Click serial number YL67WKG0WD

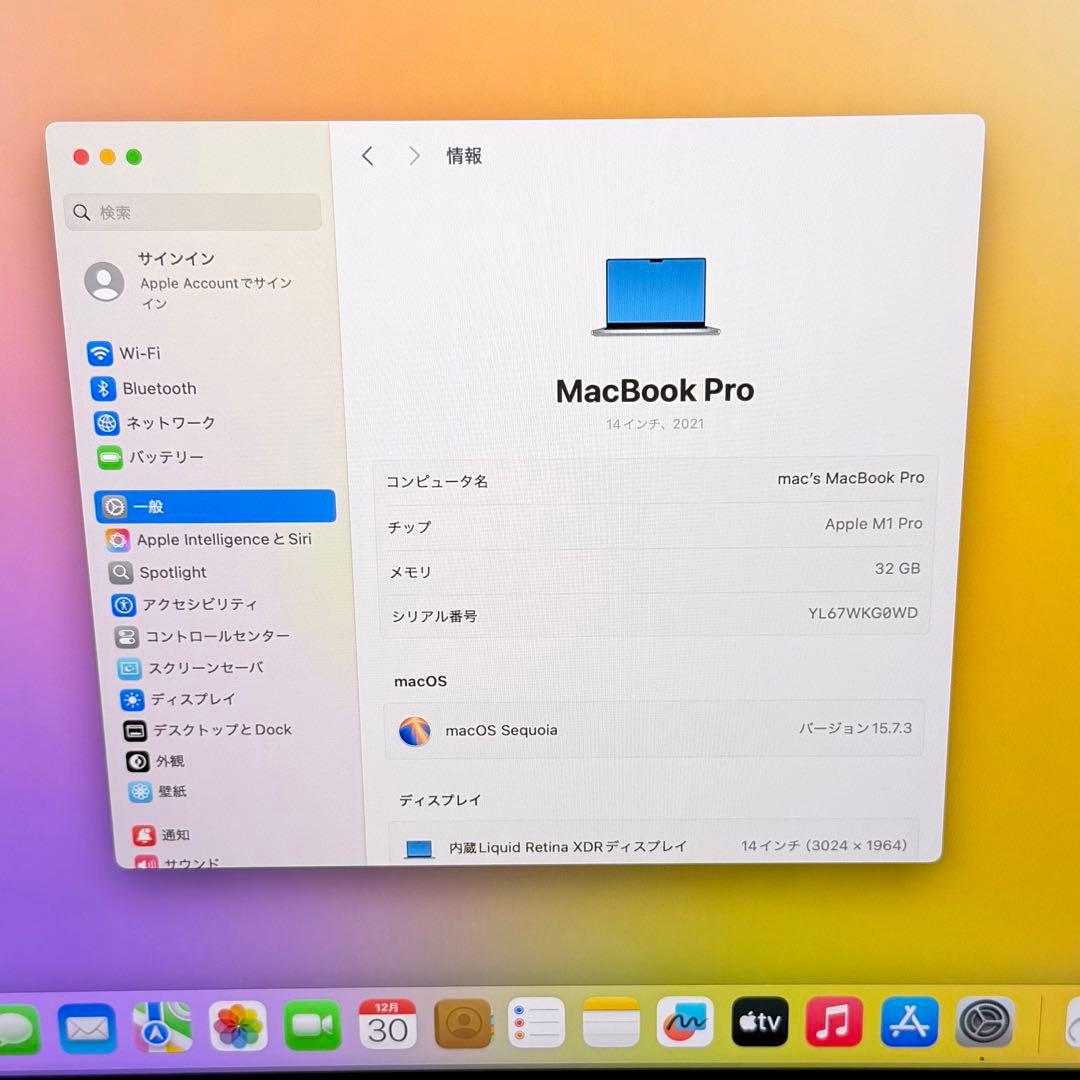coord(863,613)
